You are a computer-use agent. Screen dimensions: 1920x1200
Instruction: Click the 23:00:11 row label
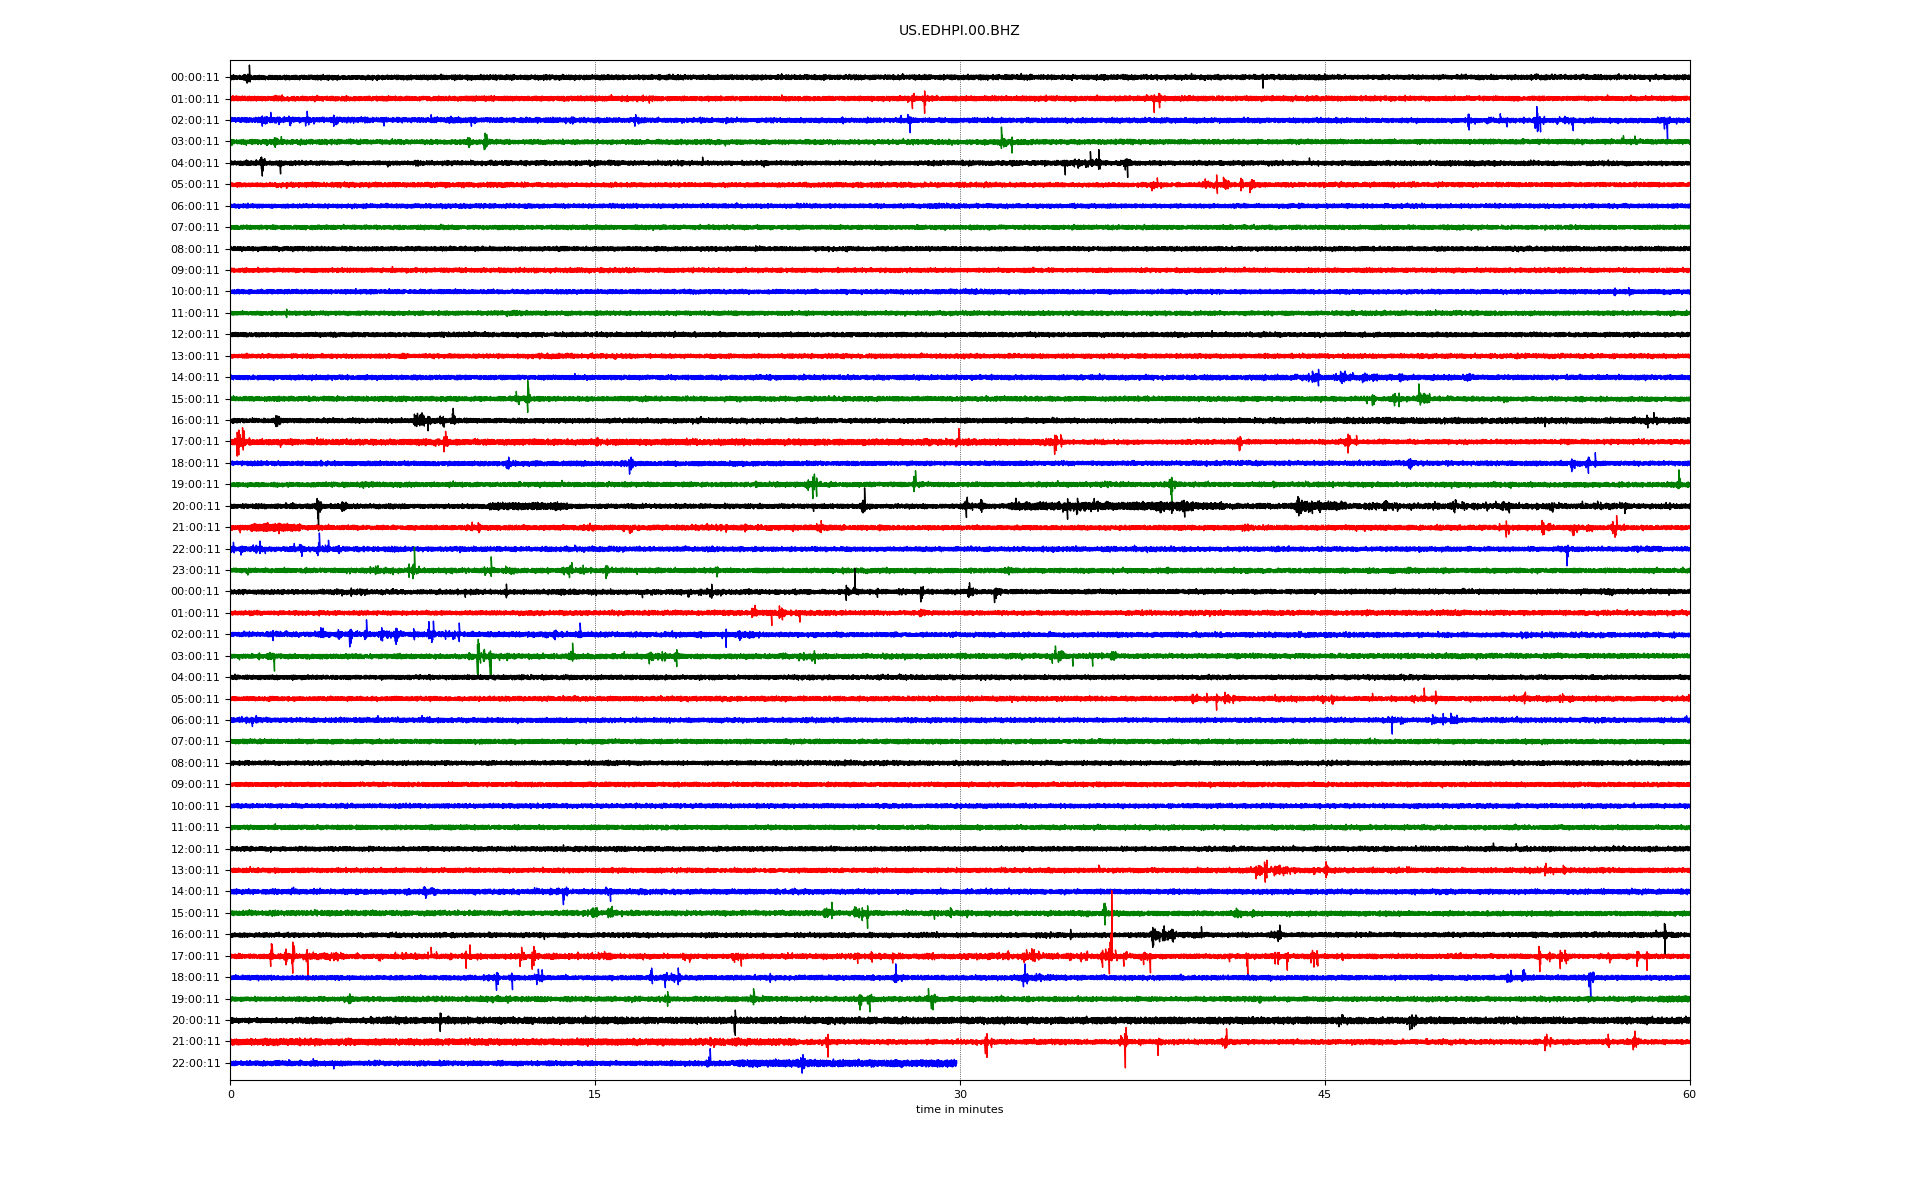tap(195, 571)
